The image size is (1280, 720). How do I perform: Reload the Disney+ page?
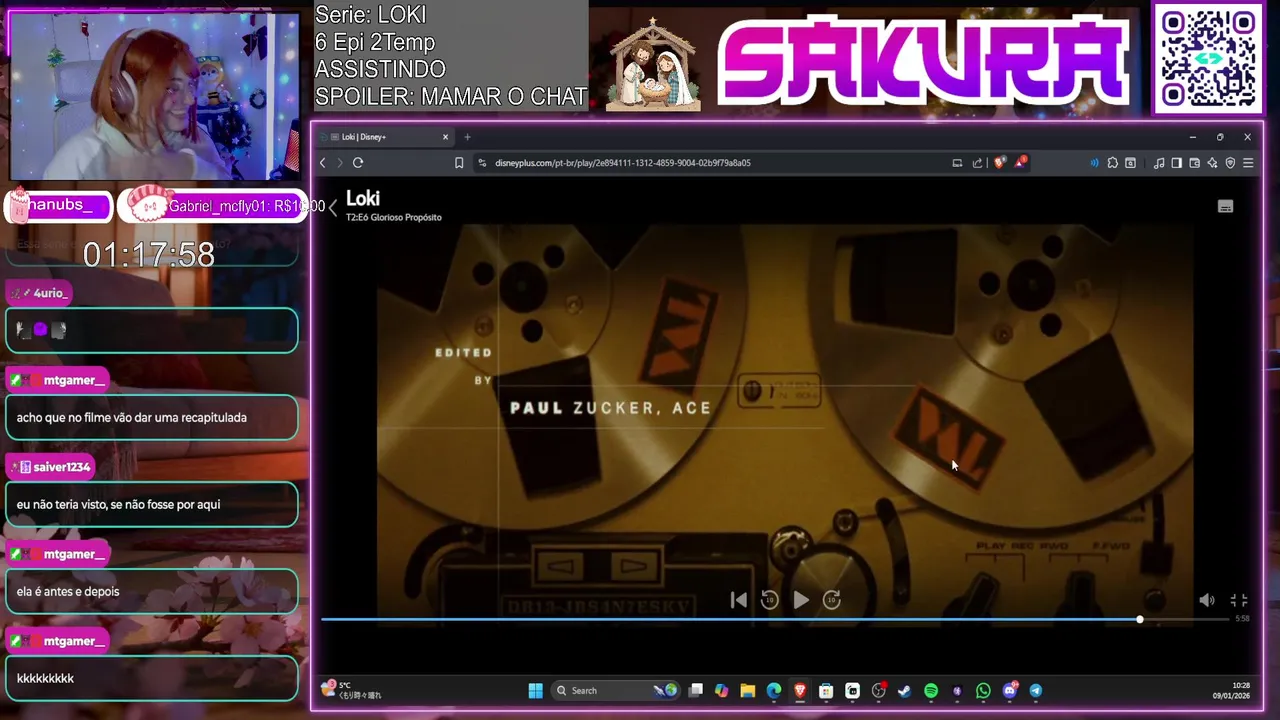[x=358, y=163]
